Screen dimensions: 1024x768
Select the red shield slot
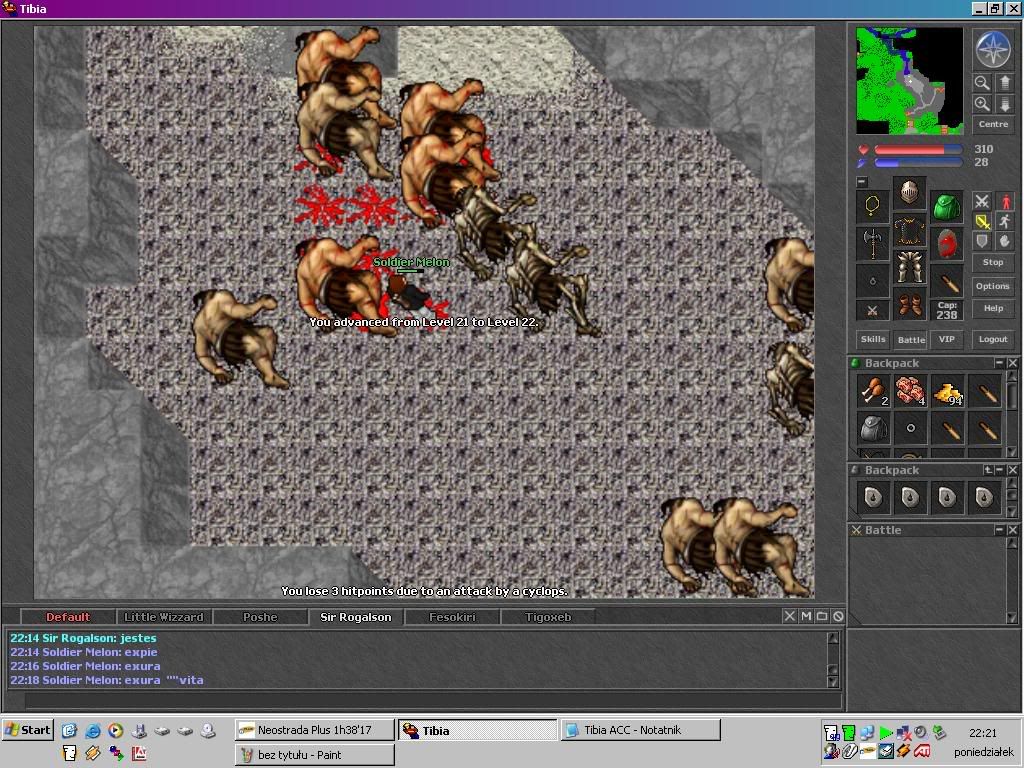tap(947, 244)
